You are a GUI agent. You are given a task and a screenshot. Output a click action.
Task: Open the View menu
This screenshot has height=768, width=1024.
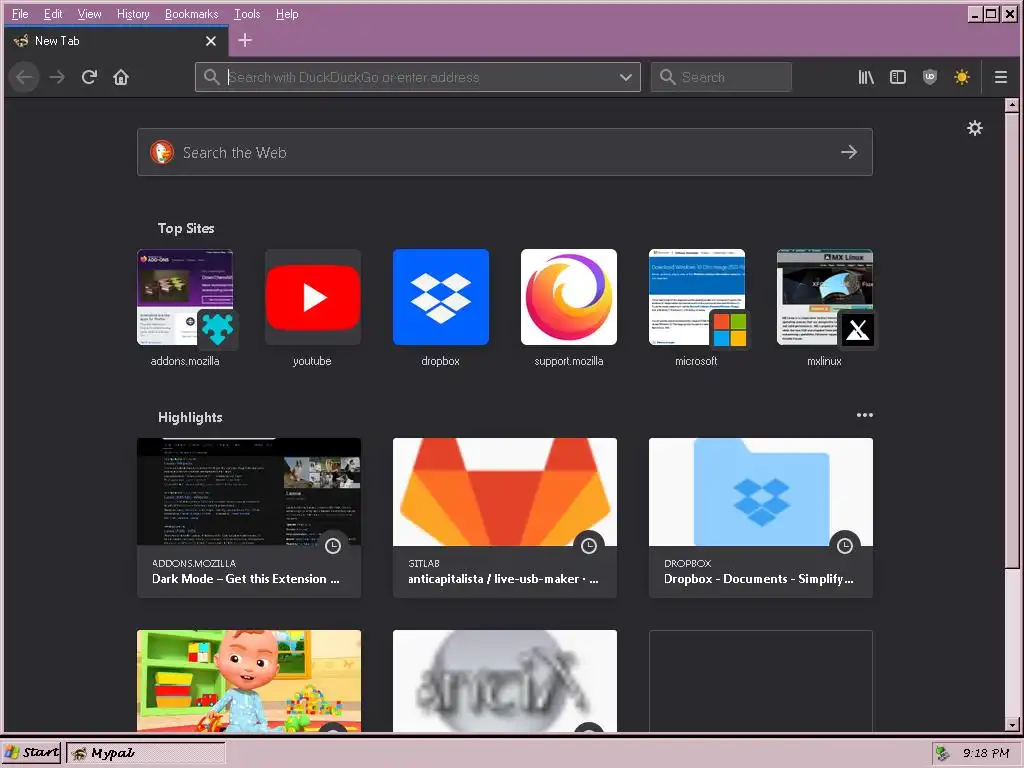coord(89,14)
